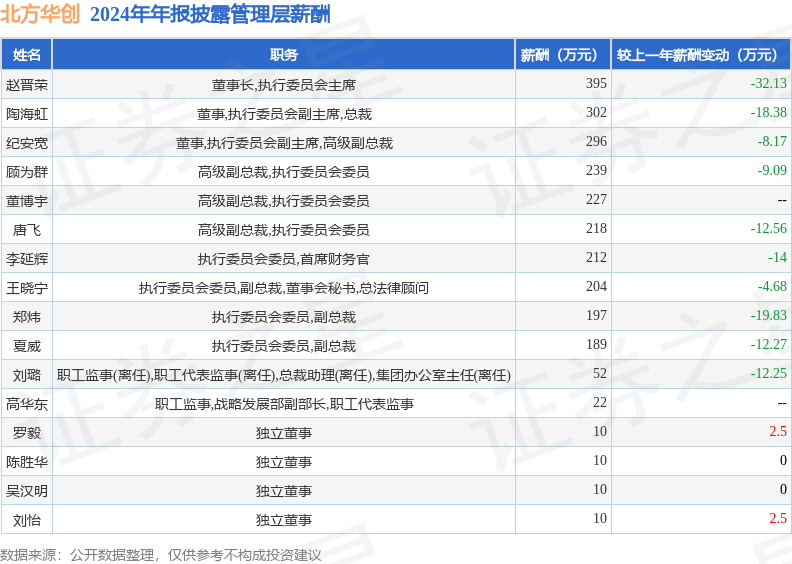The height and width of the screenshot is (564, 792).
Task: Select the name cell 陶海虹
Action: click(27, 114)
